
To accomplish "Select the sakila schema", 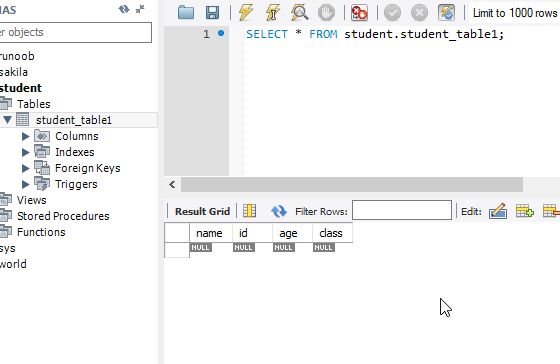I will [x=14, y=72].
